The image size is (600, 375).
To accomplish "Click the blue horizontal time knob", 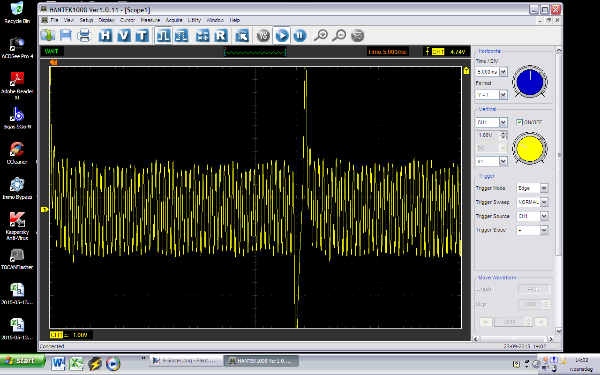I will [x=530, y=82].
